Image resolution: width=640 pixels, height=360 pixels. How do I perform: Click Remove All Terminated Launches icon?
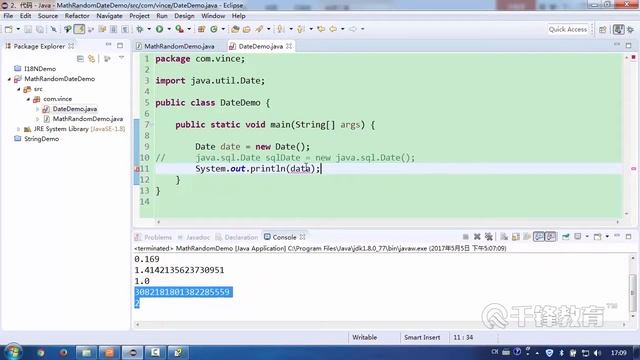click(489, 237)
